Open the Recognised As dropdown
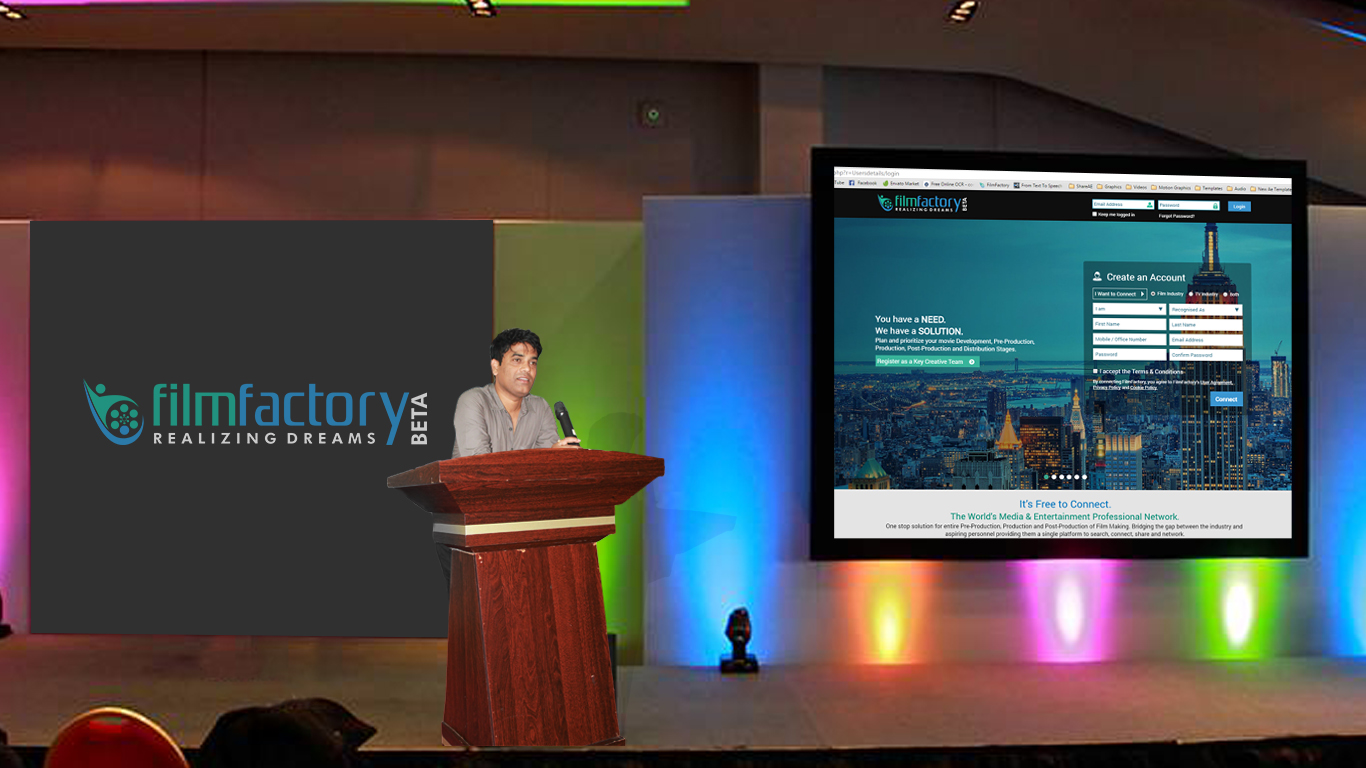This screenshot has width=1366, height=768. click(x=1206, y=310)
